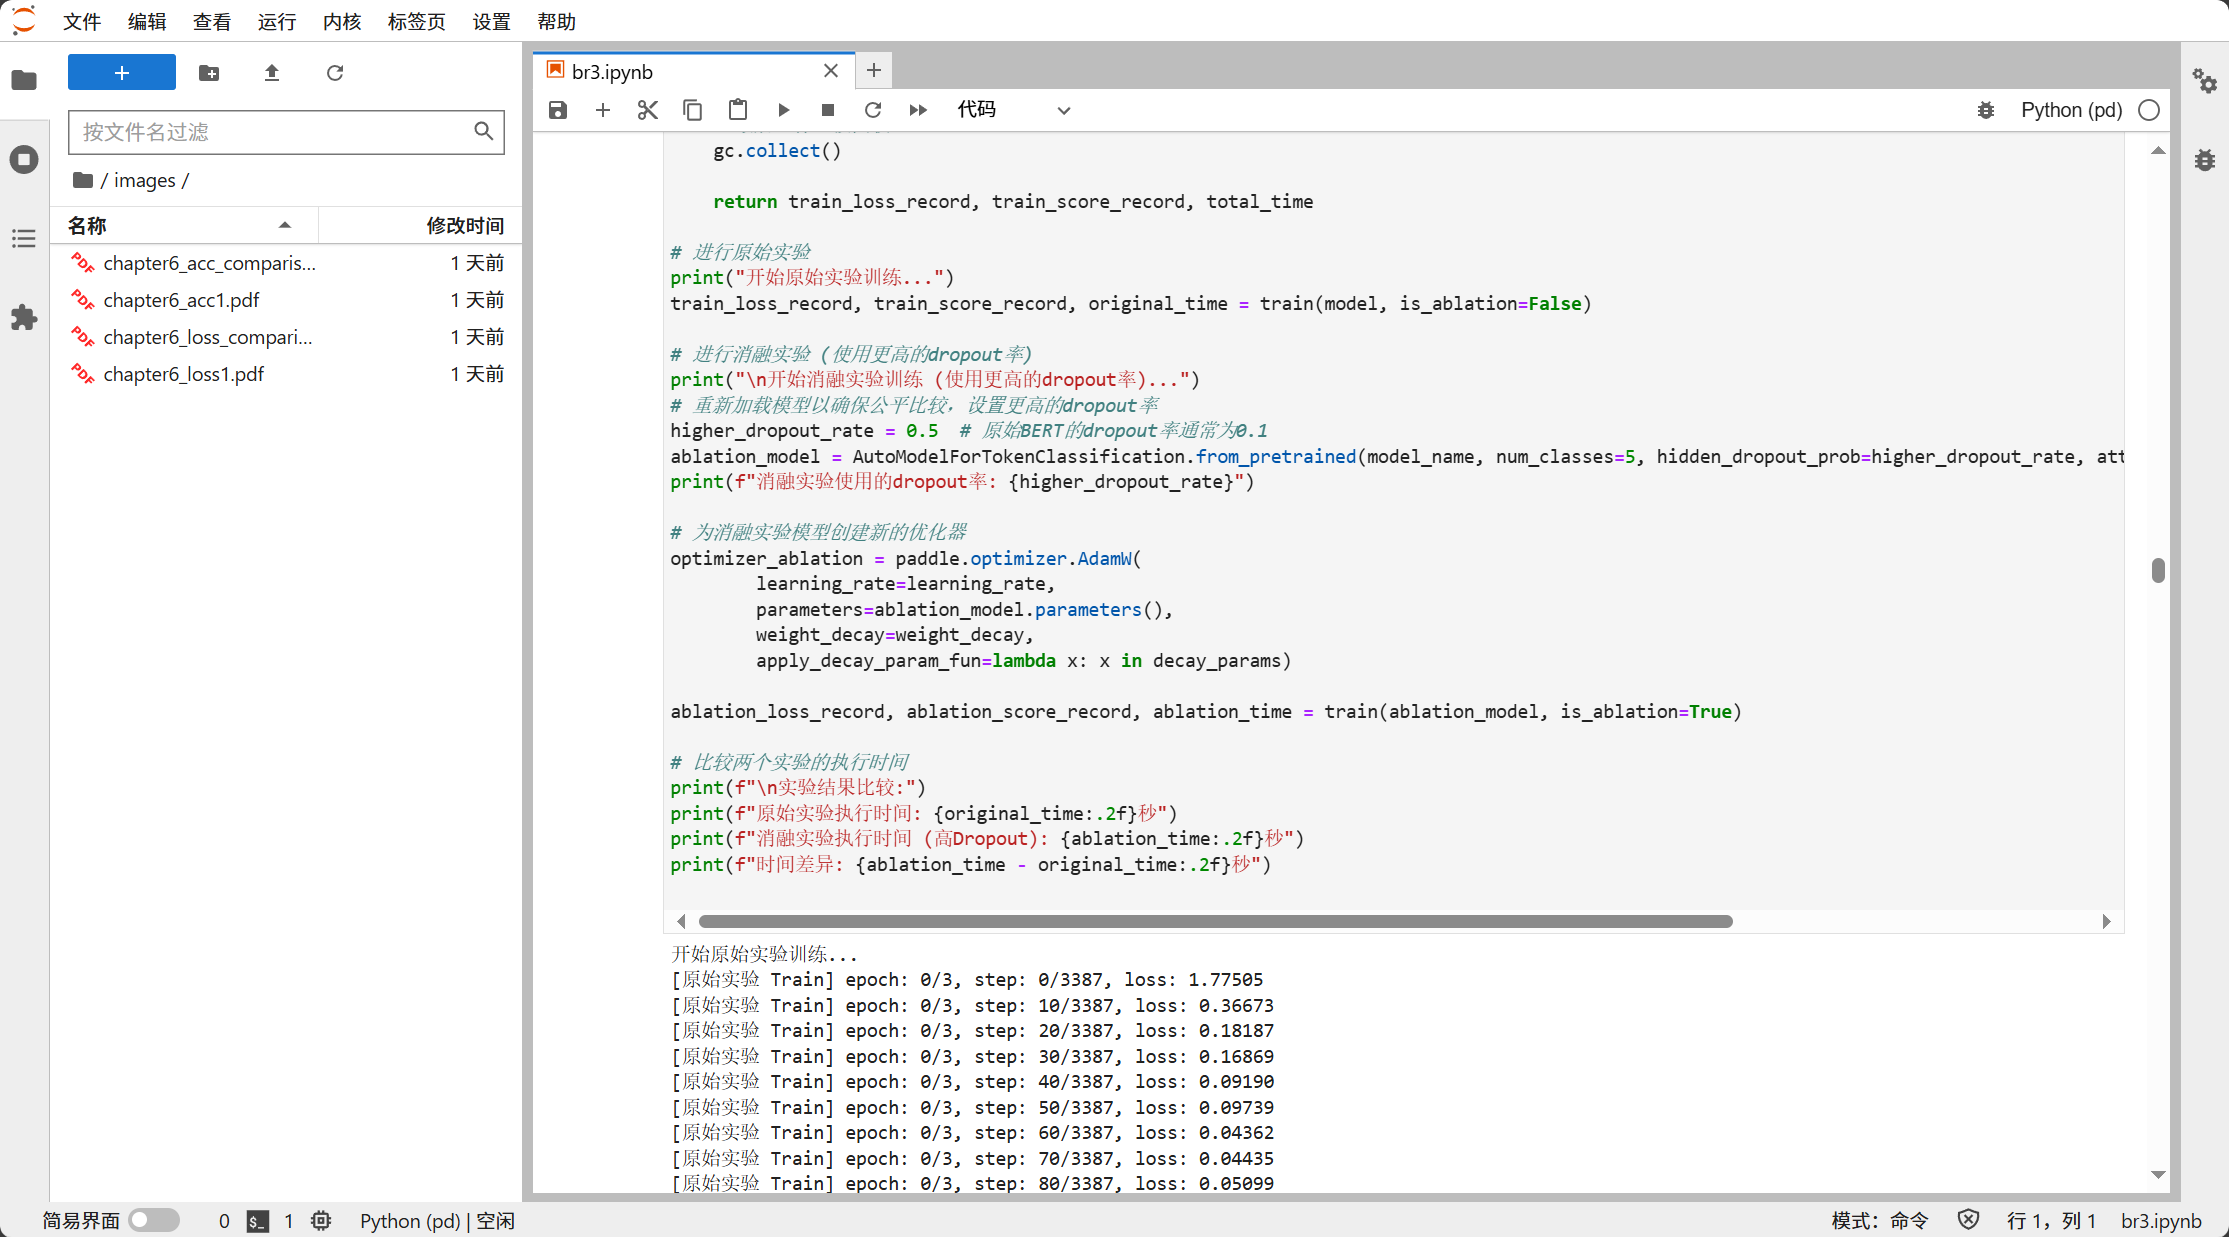2229x1237 pixels.
Task: Click the terminal count status icon
Action: tap(258, 1221)
